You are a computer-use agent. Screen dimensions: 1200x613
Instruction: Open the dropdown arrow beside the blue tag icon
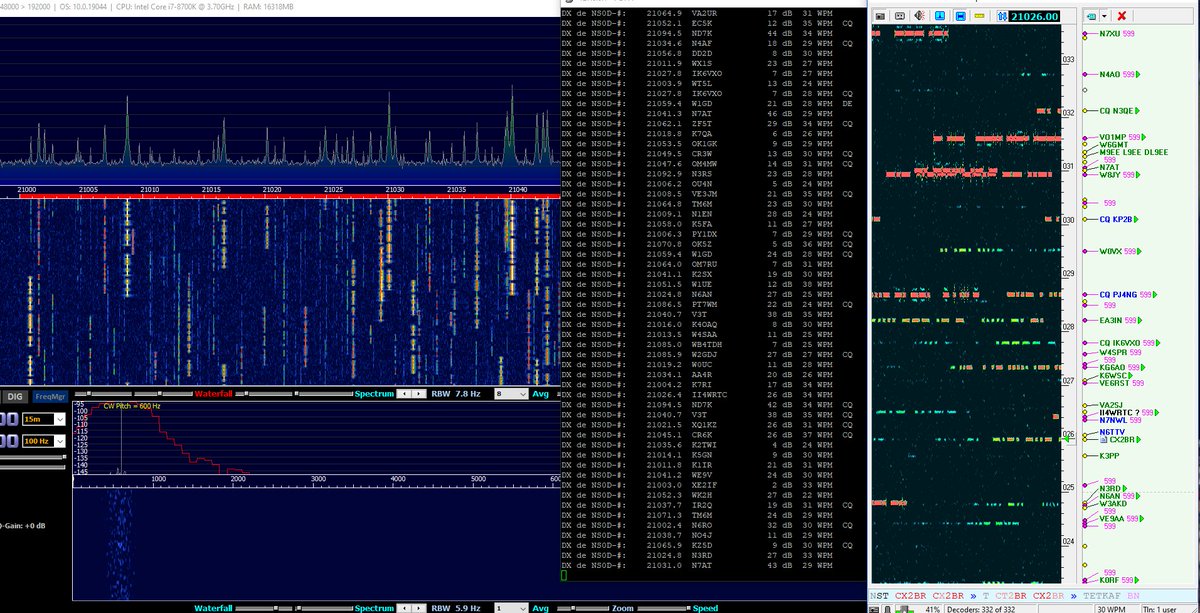[1102, 16]
